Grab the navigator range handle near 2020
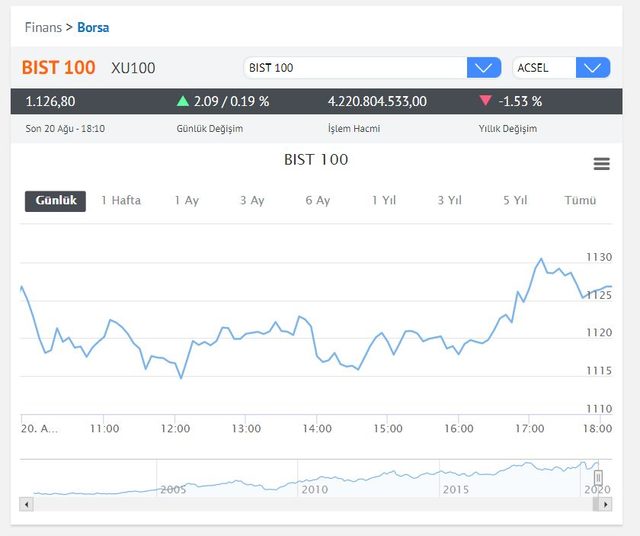Image resolution: width=640 pixels, height=536 pixels. [x=598, y=477]
